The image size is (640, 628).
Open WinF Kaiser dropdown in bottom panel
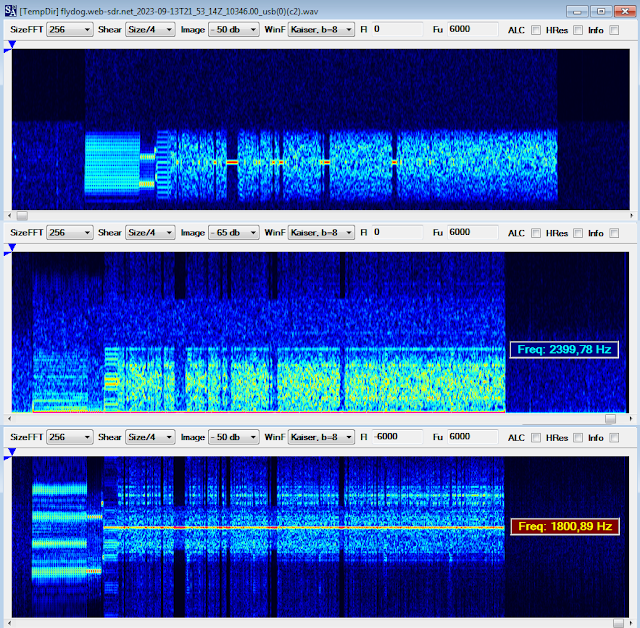321,437
